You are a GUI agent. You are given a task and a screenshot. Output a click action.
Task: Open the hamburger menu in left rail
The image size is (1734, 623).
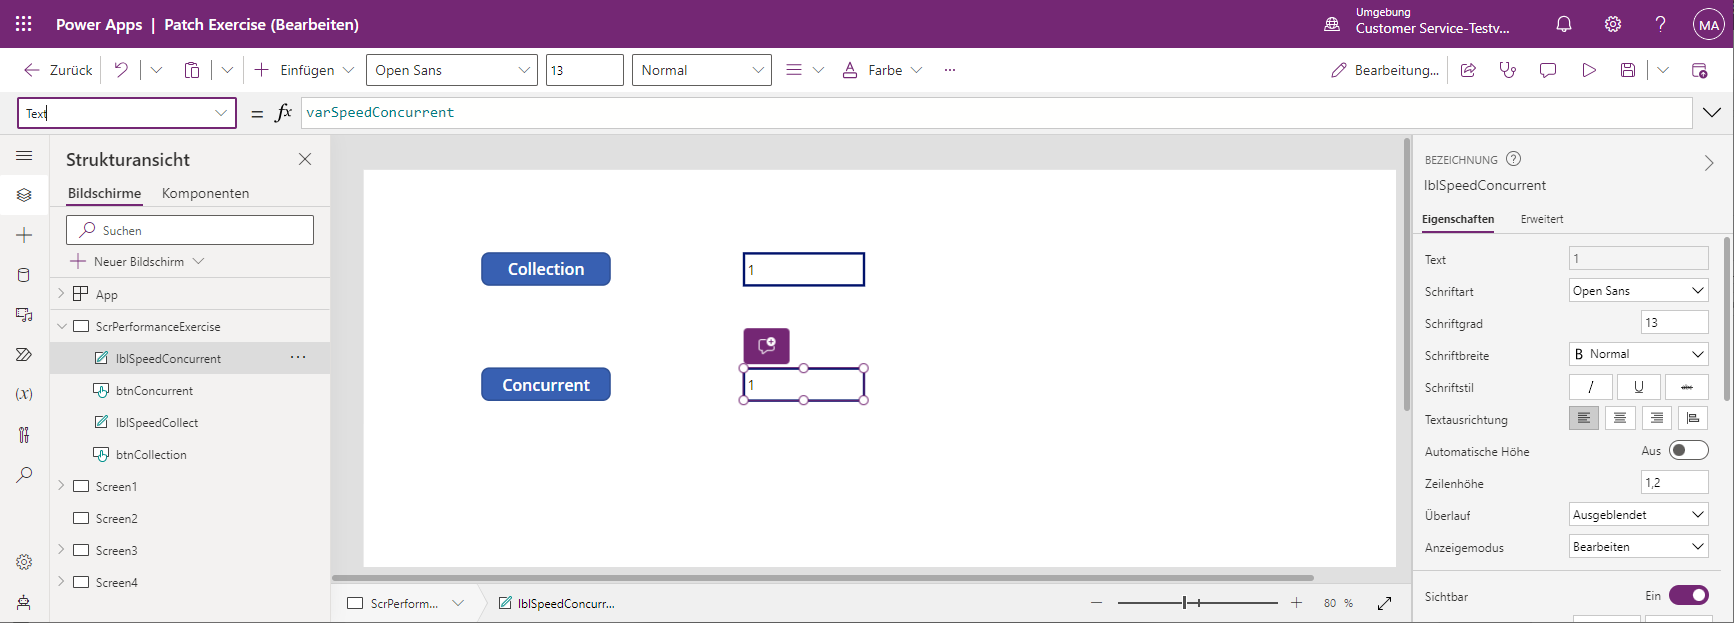(x=24, y=155)
